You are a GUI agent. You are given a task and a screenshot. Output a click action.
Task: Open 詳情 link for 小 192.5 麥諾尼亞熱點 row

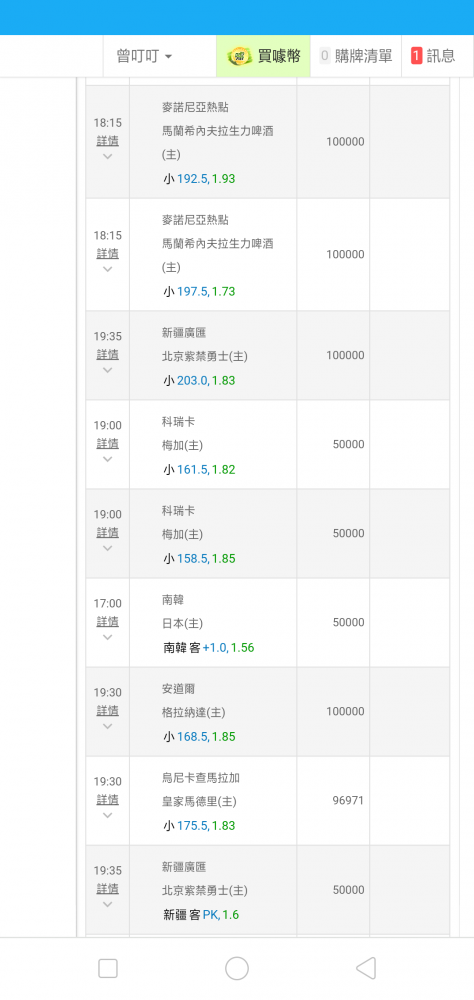tap(107, 141)
